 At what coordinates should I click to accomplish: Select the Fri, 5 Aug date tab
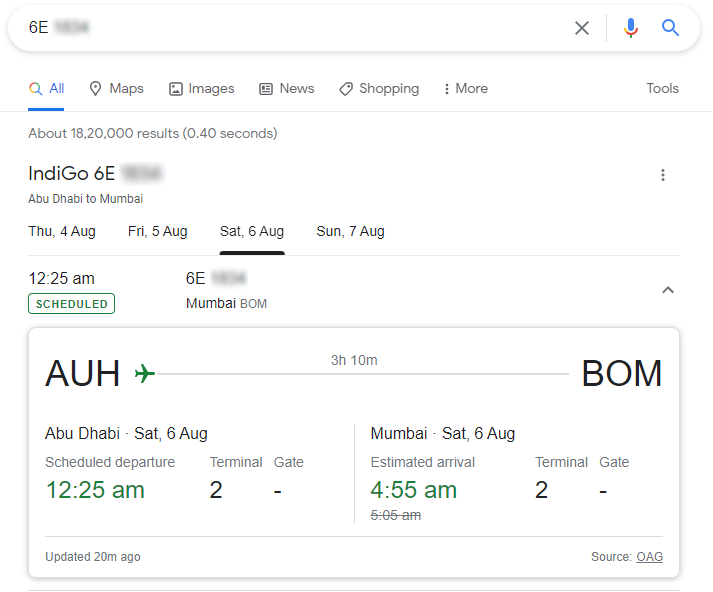[x=158, y=232]
